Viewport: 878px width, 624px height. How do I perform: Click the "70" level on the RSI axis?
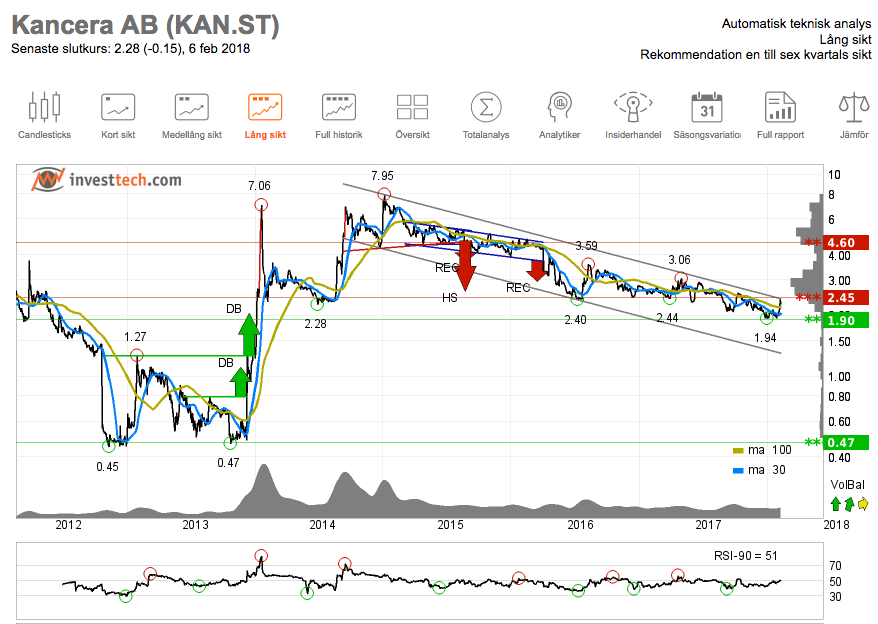pyautogui.click(x=835, y=566)
